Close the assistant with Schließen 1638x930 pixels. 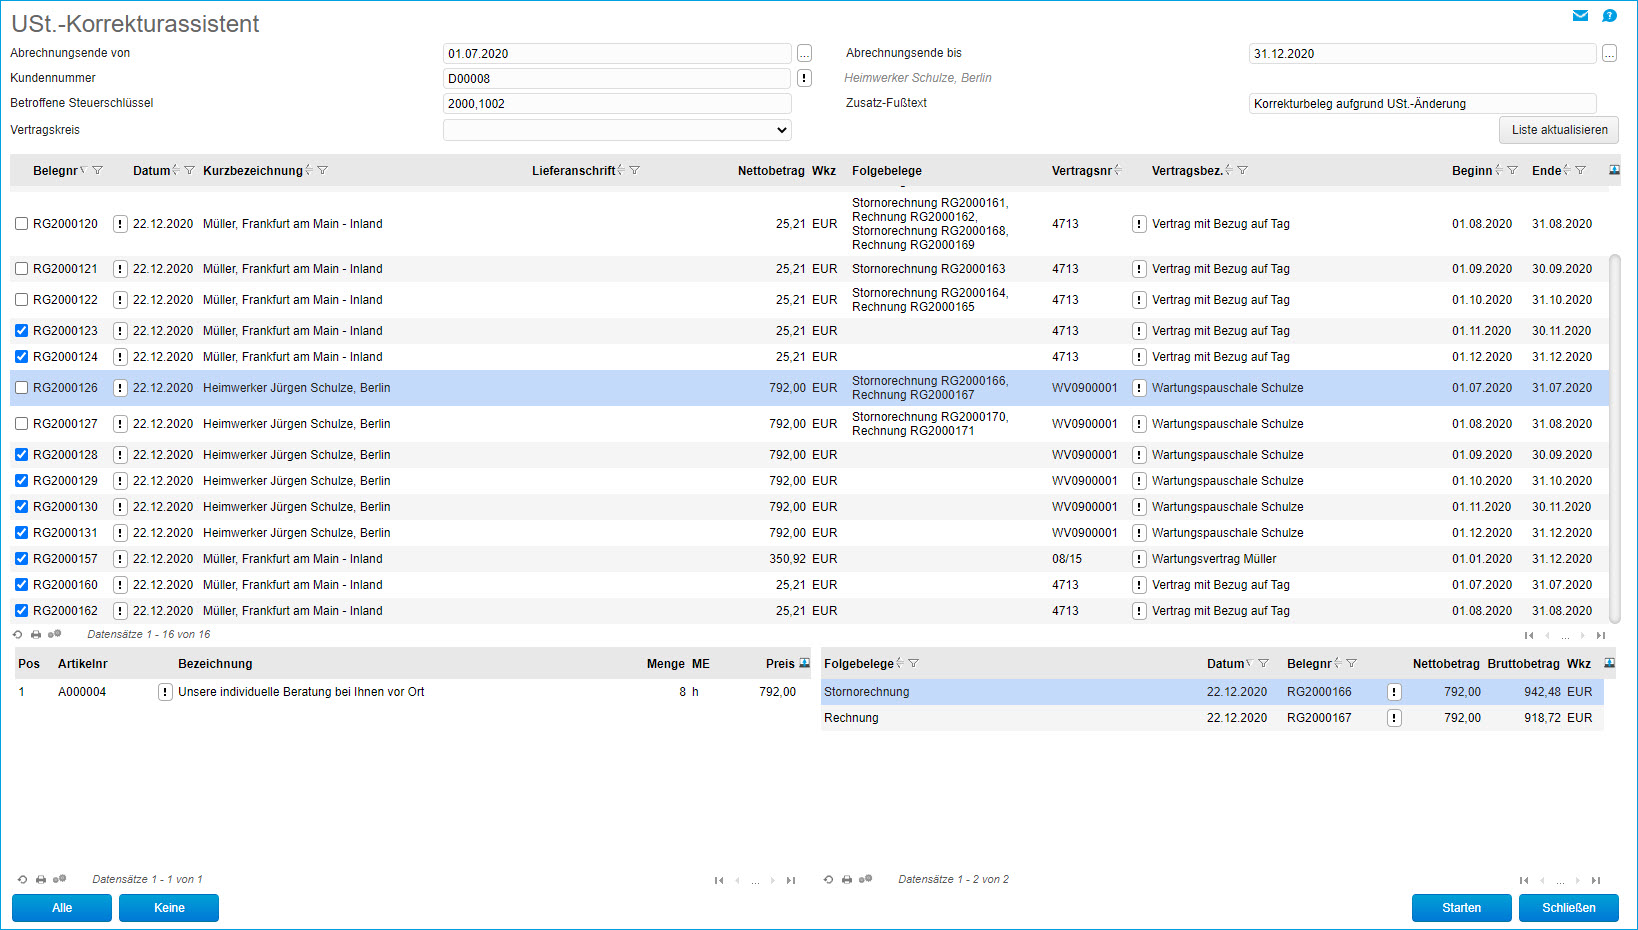[x=1568, y=908]
